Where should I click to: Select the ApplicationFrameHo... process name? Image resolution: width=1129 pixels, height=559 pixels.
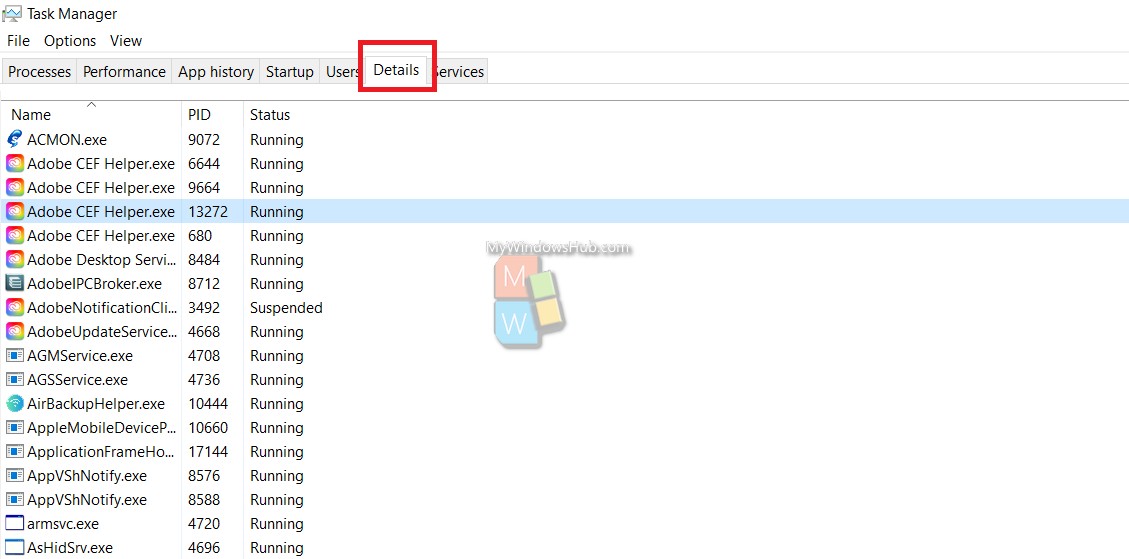(102, 452)
